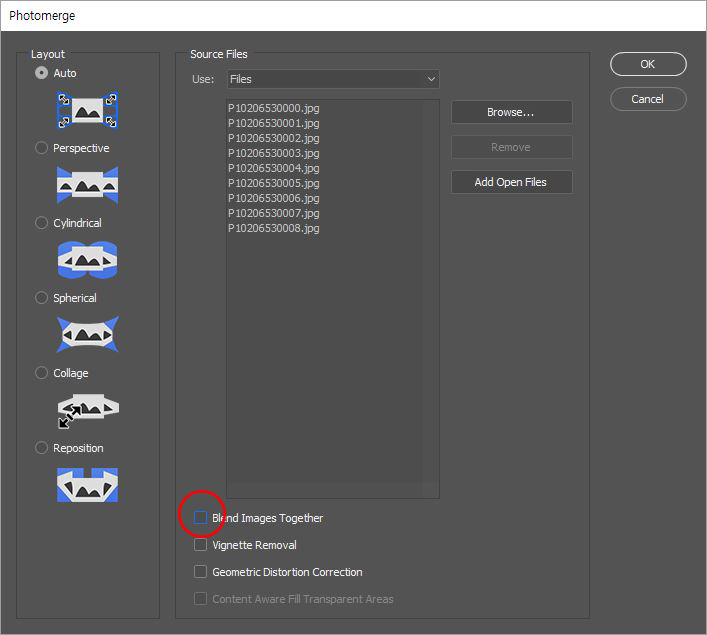Select the Perspective radio button
The width and height of the screenshot is (707, 635).
pyautogui.click(x=41, y=148)
